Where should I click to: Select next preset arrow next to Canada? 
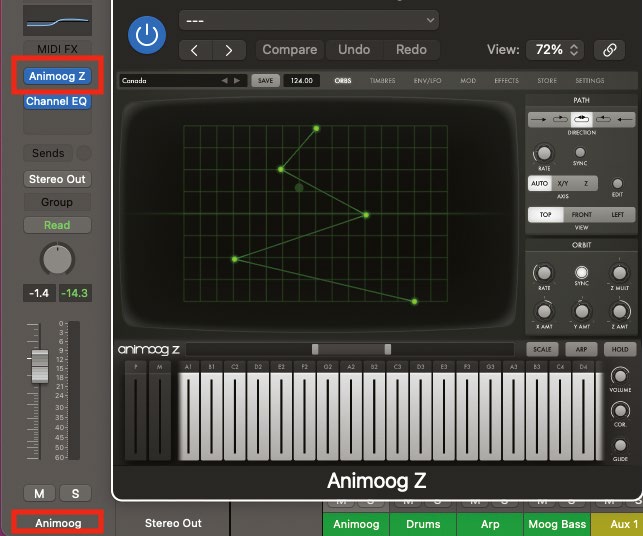pyautogui.click(x=237, y=80)
